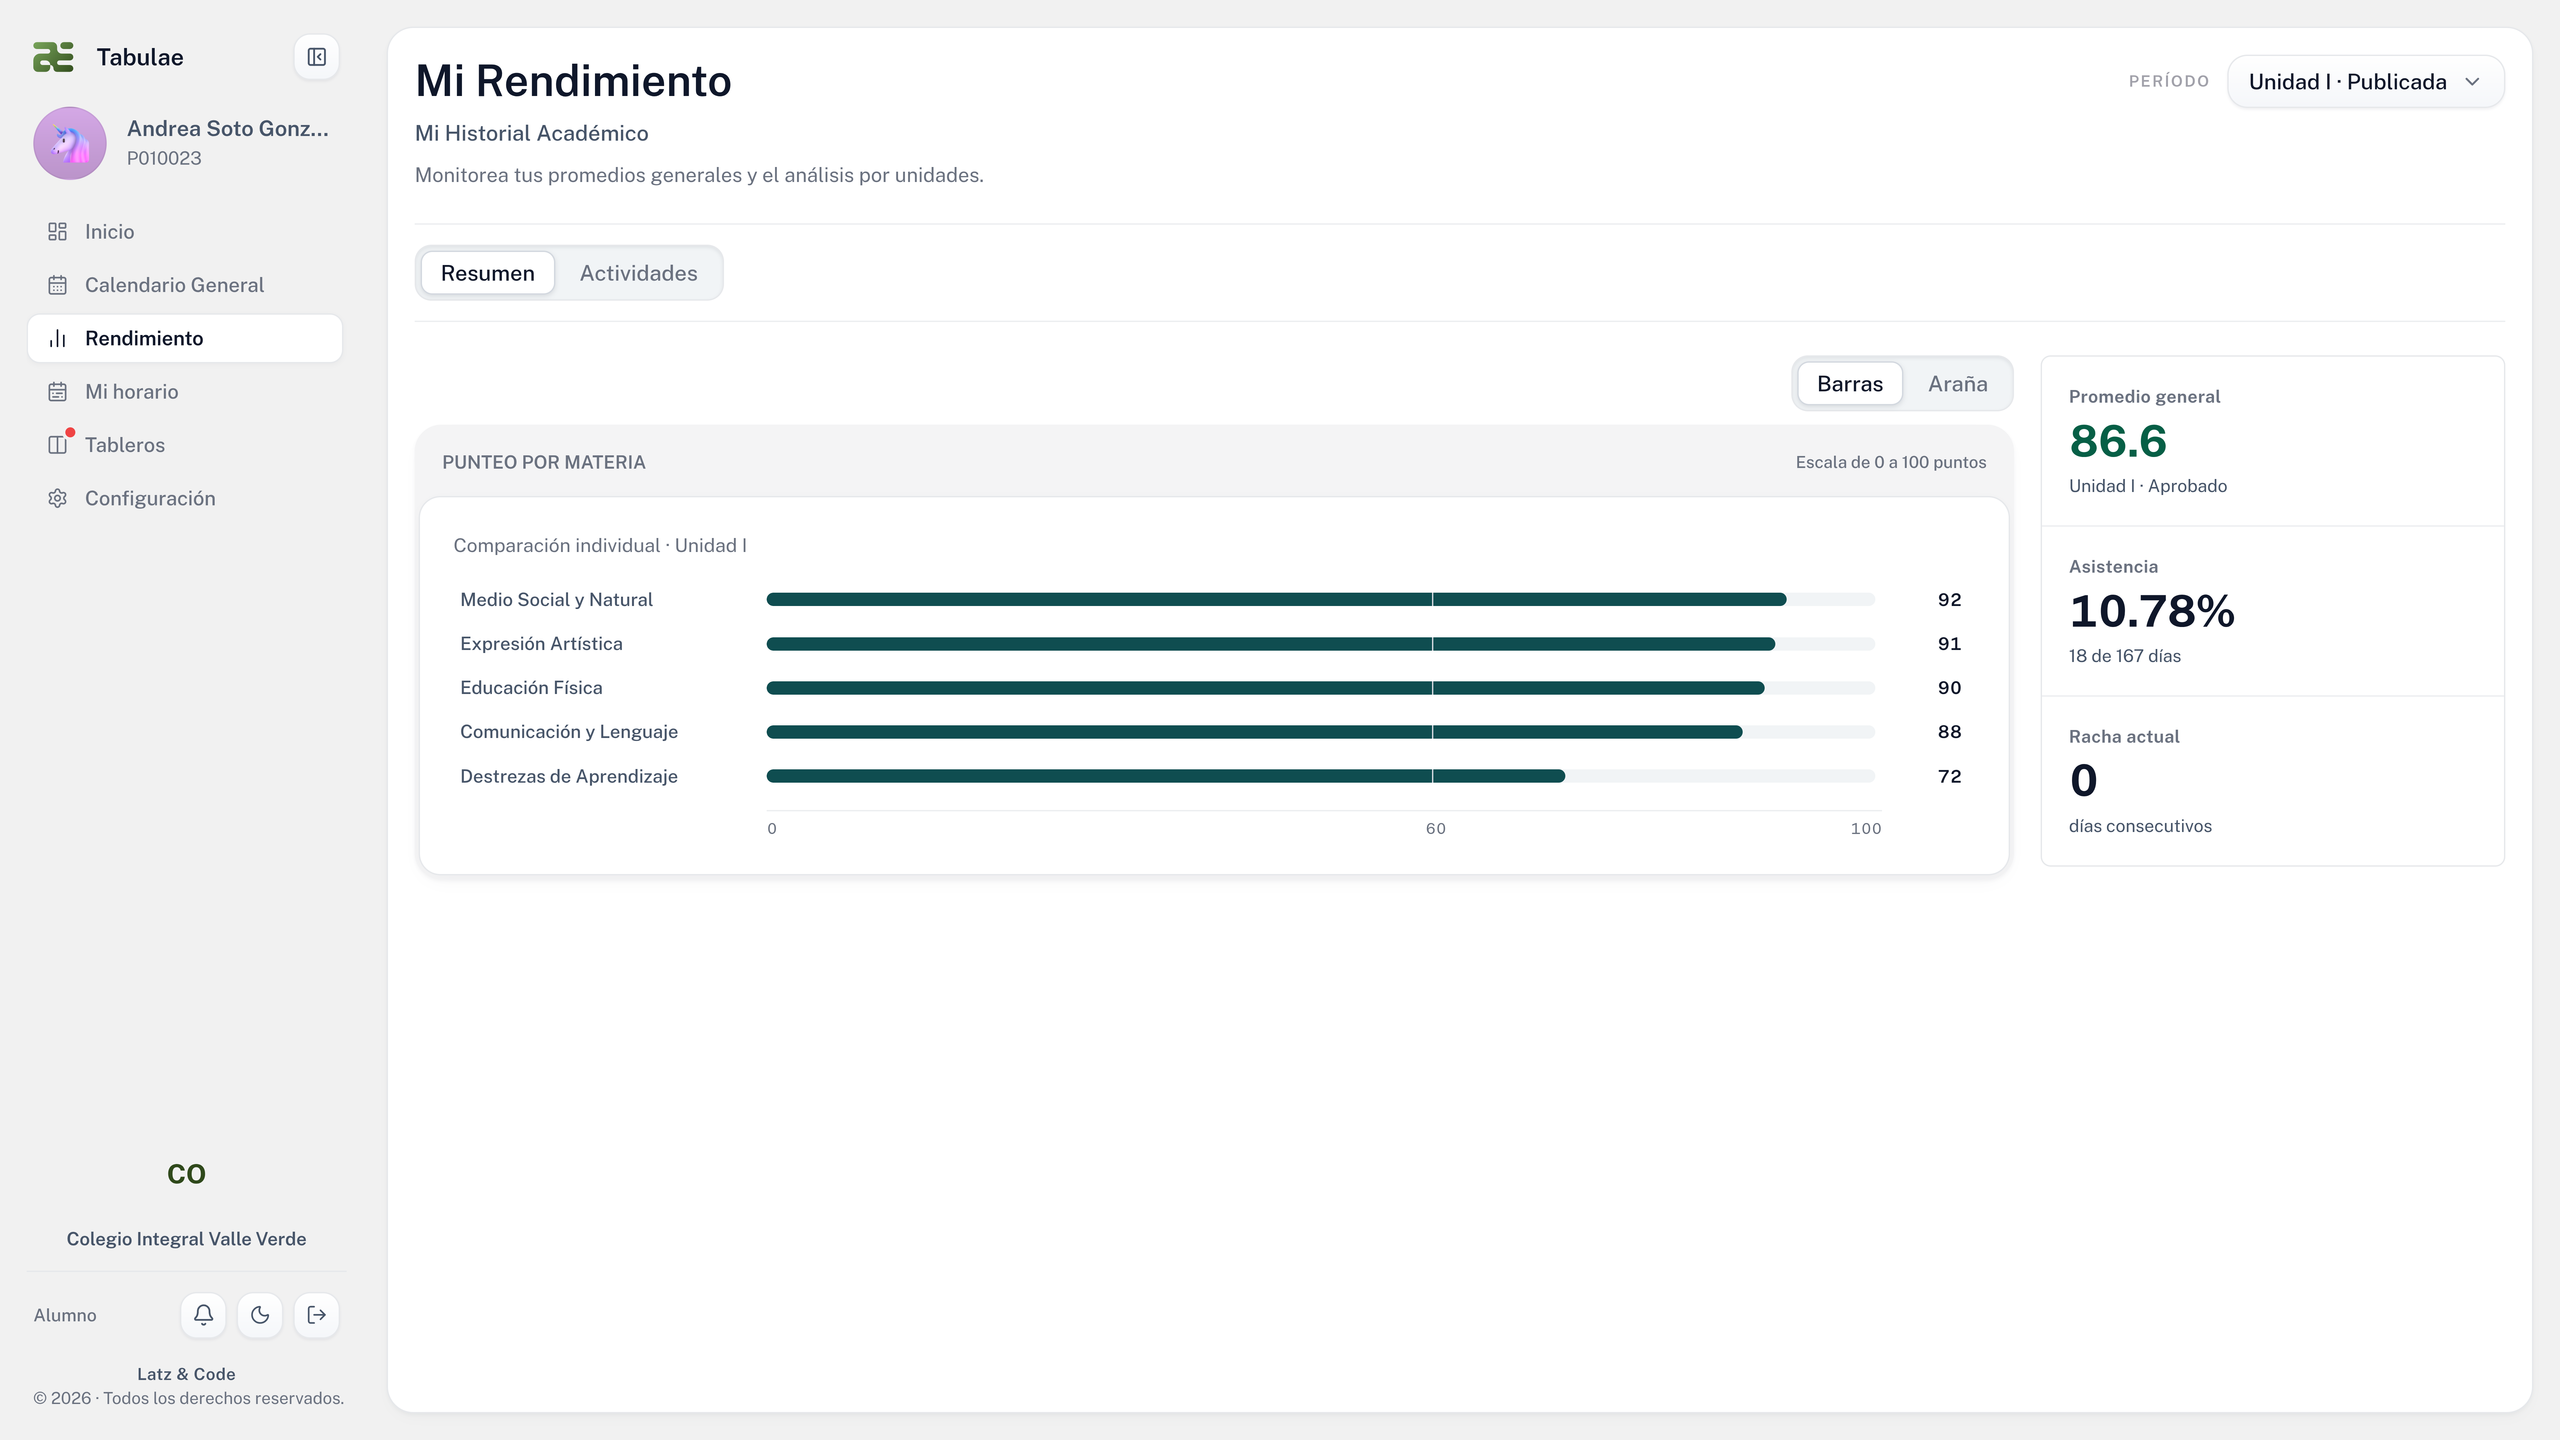This screenshot has height=1440, width=2560.
Task: Click the Calendario General calendar icon
Action: pos(58,285)
